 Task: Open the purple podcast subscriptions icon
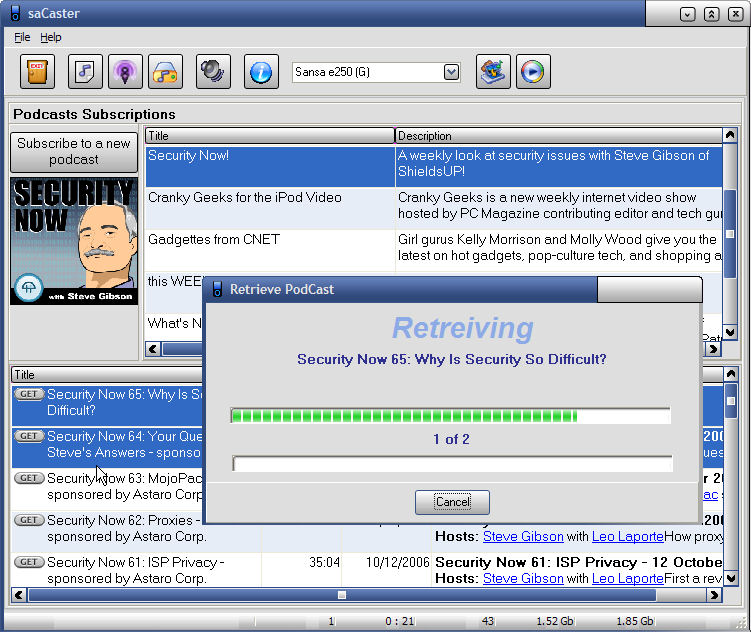(x=125, y=72)
